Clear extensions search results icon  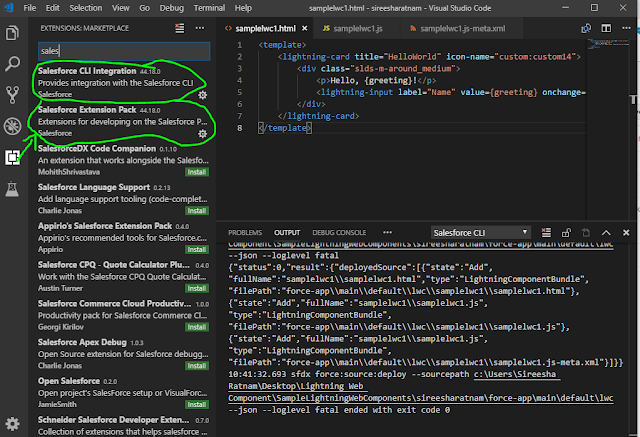[180, 28]
